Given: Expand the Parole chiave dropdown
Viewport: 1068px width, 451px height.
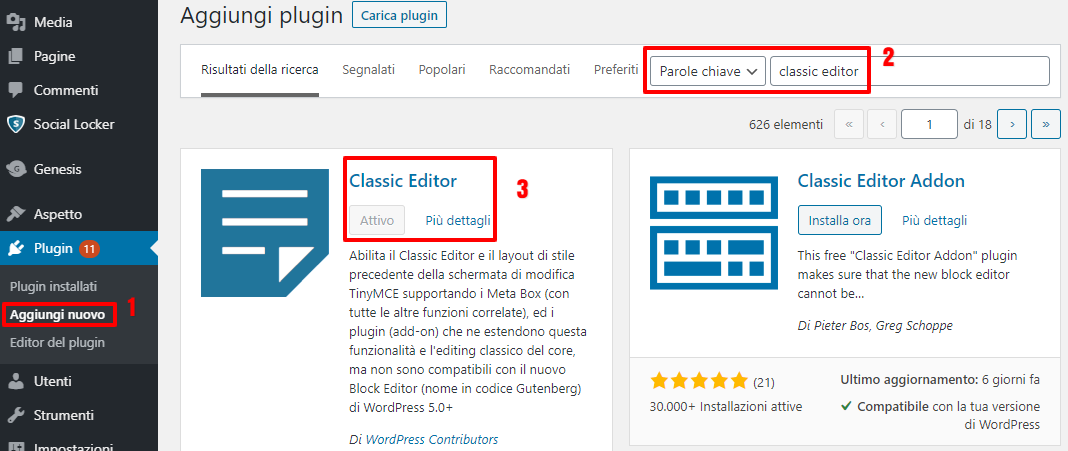Looking at the screenshot, I should [708, 71].
